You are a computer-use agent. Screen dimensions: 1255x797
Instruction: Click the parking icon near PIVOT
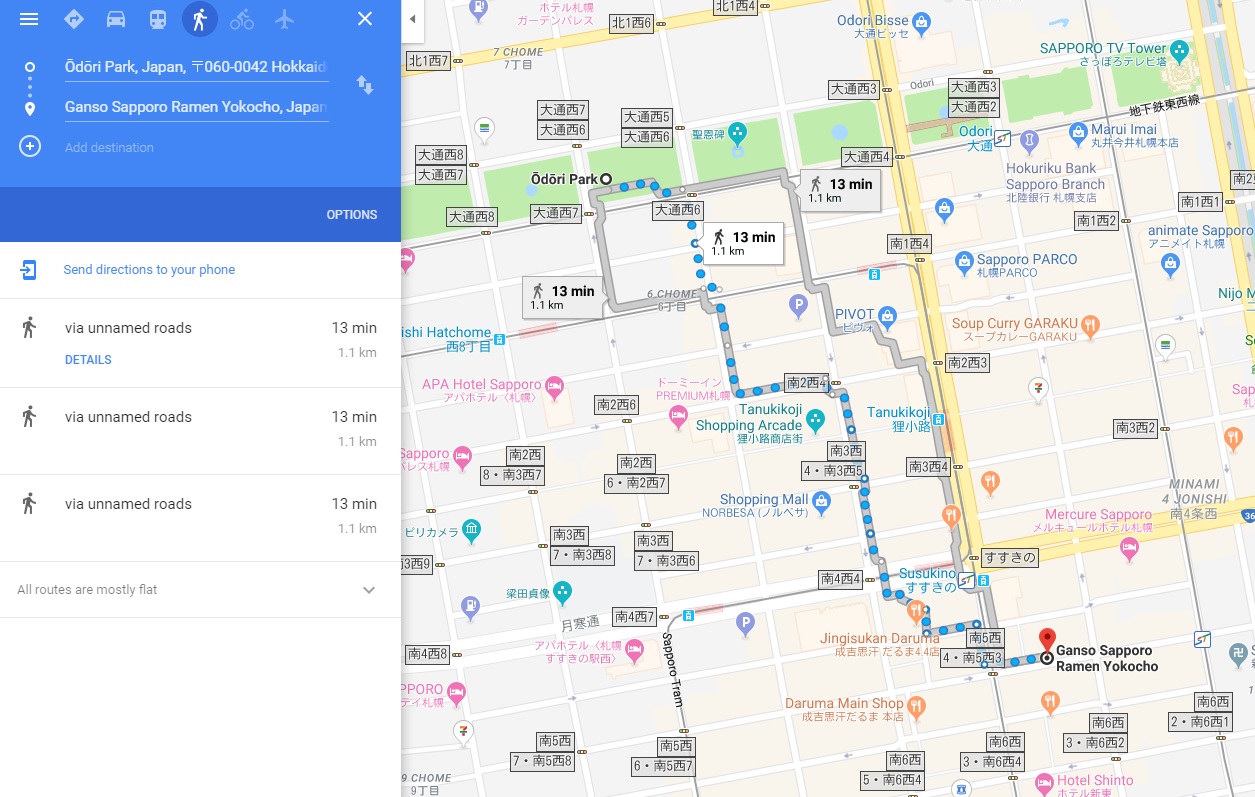tap(798, 306)
